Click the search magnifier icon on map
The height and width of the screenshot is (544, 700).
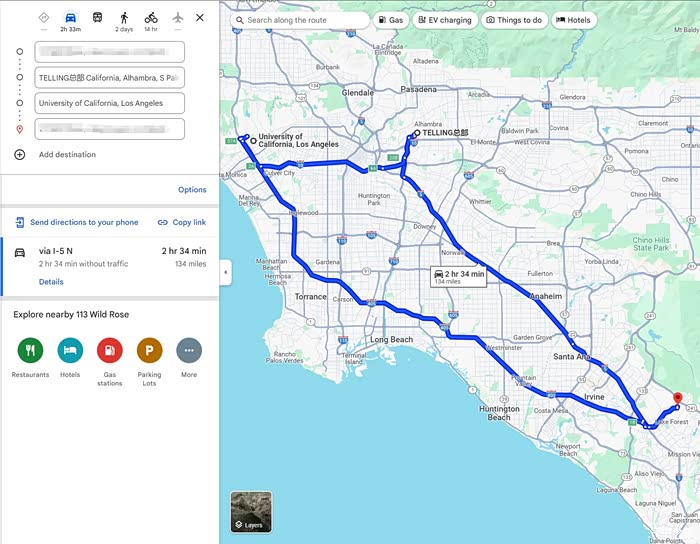pyautogui.click(x=240, y=20)
